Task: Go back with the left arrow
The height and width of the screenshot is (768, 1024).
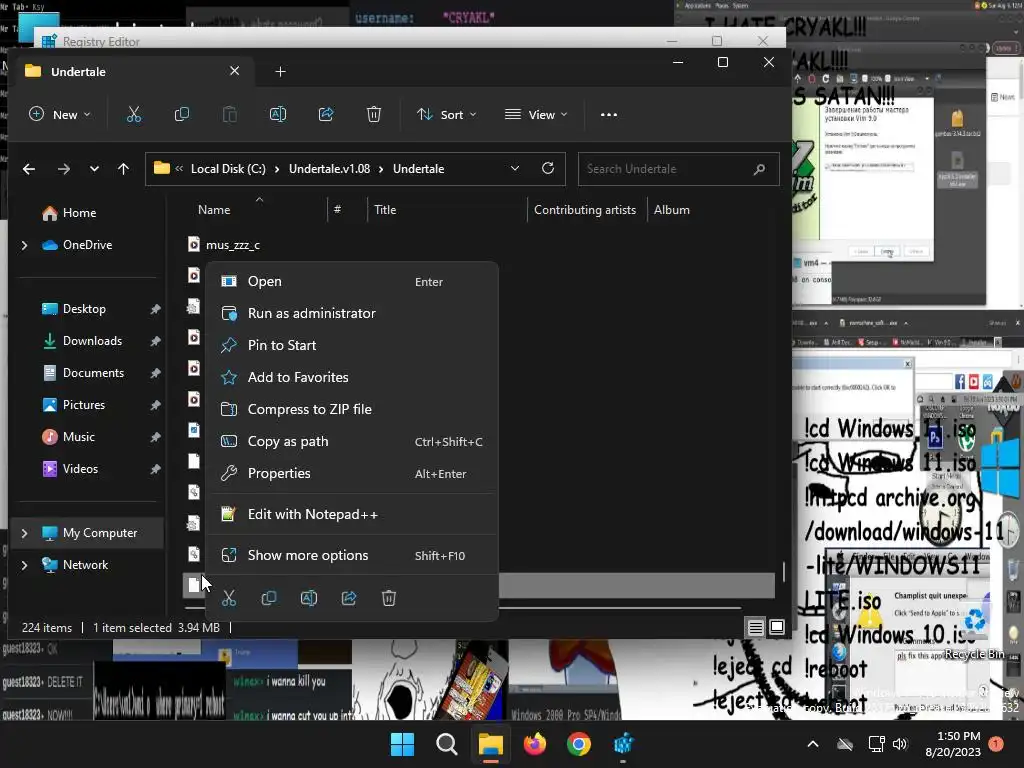Action: point(29,169)
